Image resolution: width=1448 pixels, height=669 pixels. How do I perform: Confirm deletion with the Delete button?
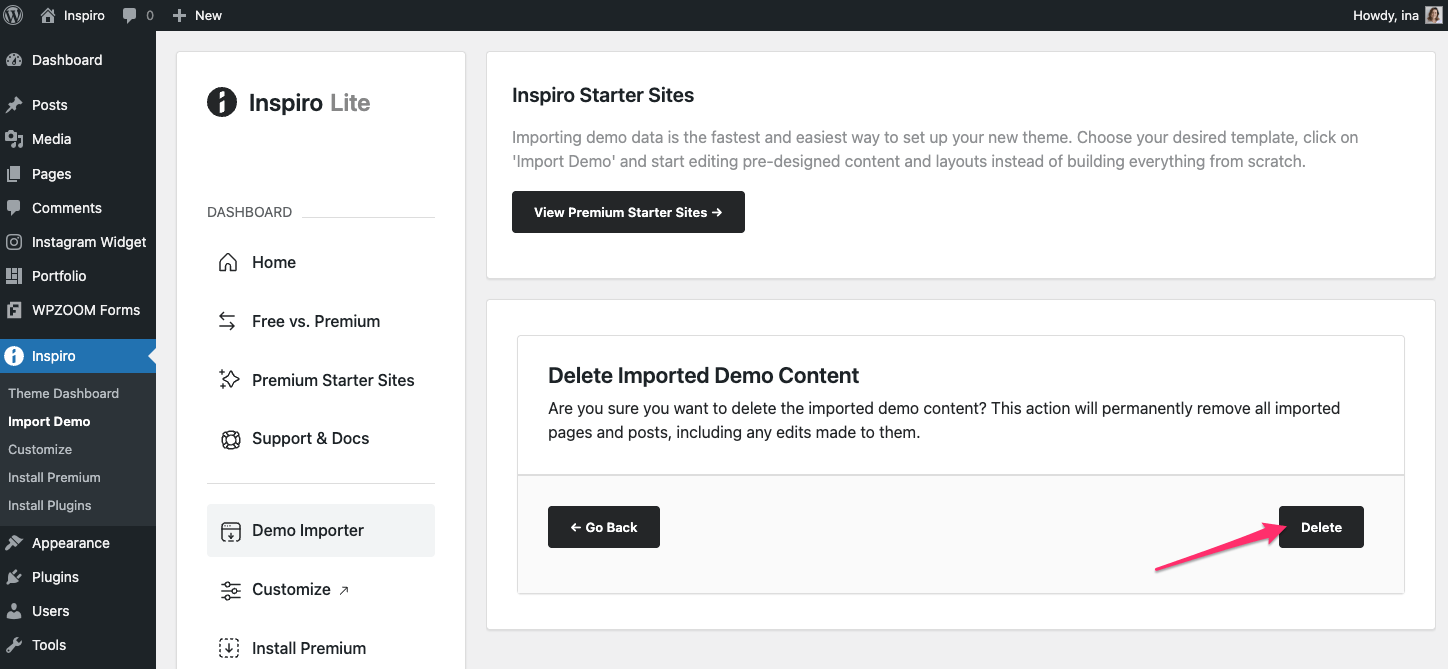tap(1320, 527)
